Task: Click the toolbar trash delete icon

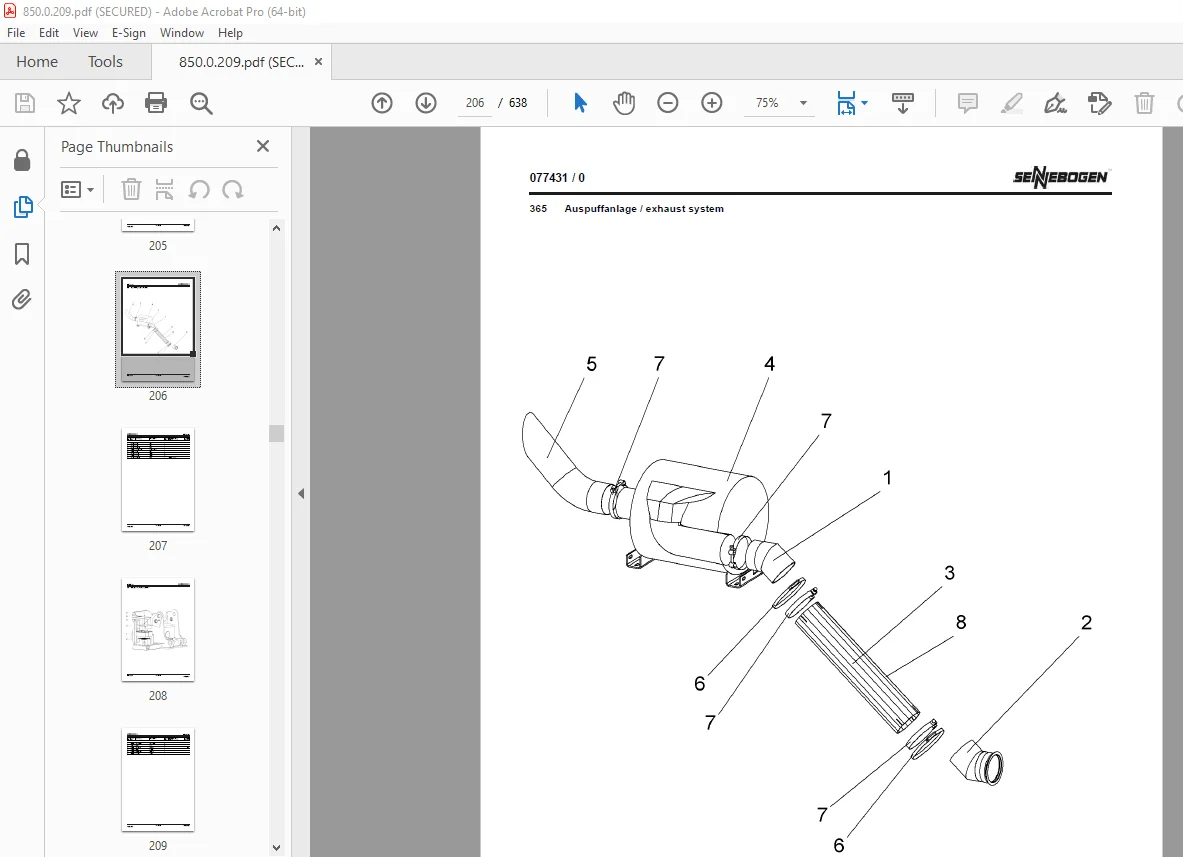Action: click(x=1145, y=103)
